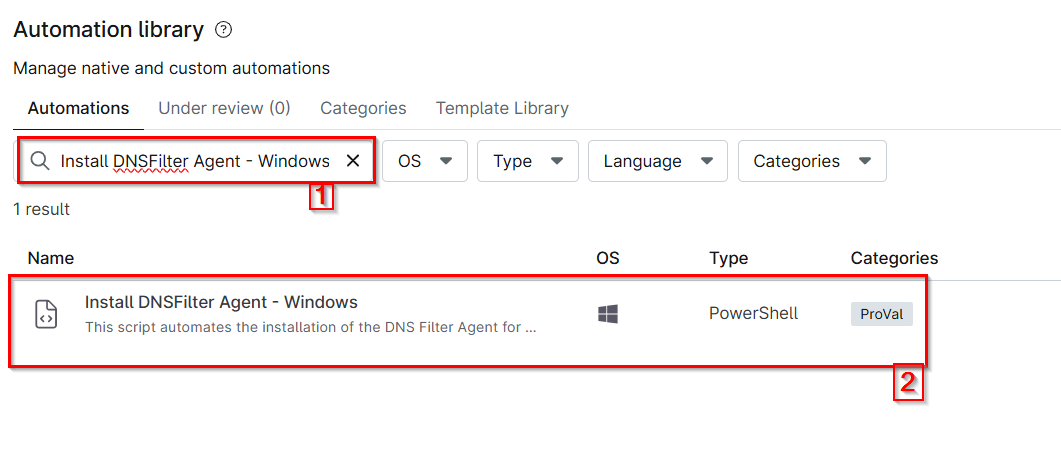Image resolution: width=1061 pixels, height=450 pixels.
Task: Click the help icon beside Automation library
Action: point(224,30)
